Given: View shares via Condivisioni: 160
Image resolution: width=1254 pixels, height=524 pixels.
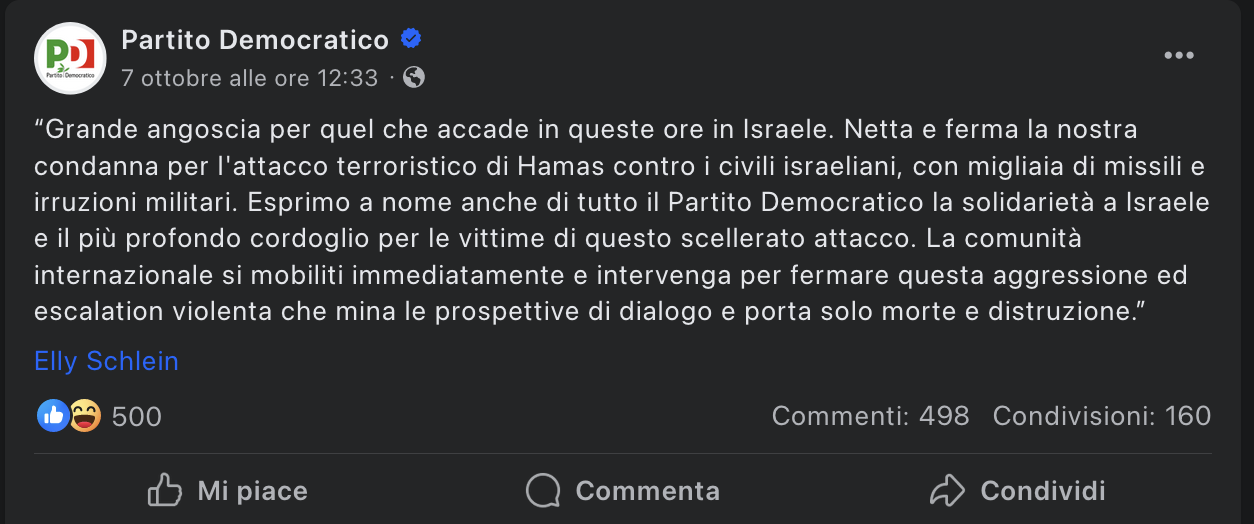Looking at the screenshot, I should click(x=1101, y=416).
